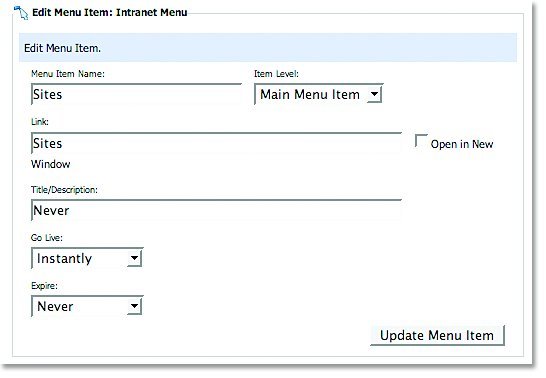This screenshot has width=546, height=378.
Task: Select the Title/Description input field
Action: point(216,210)
